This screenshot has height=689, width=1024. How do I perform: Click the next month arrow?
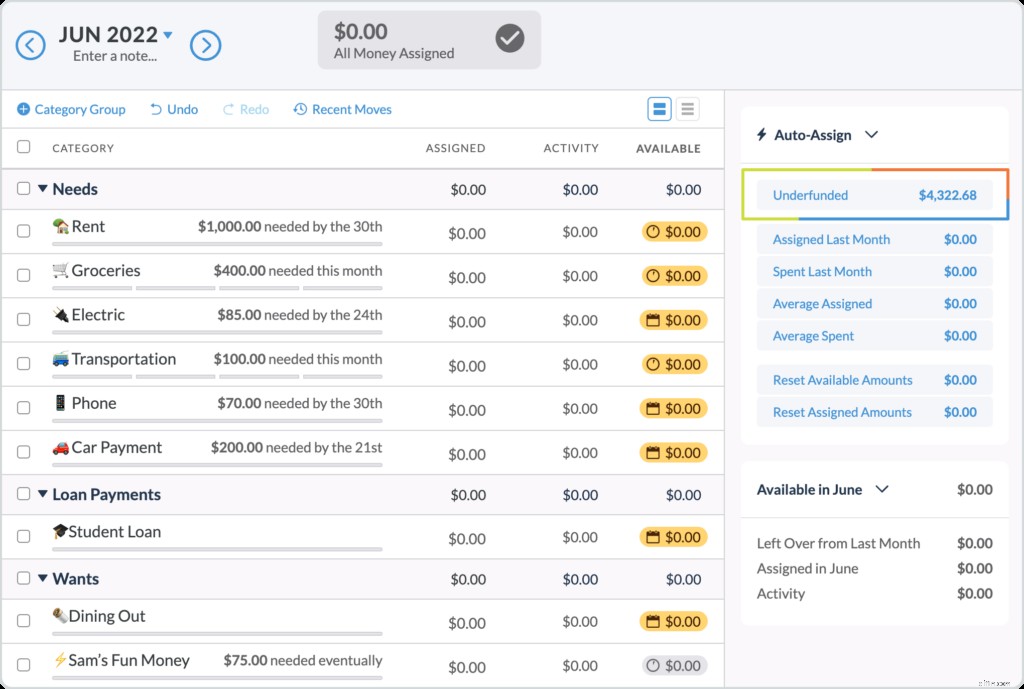coord(206,45)
